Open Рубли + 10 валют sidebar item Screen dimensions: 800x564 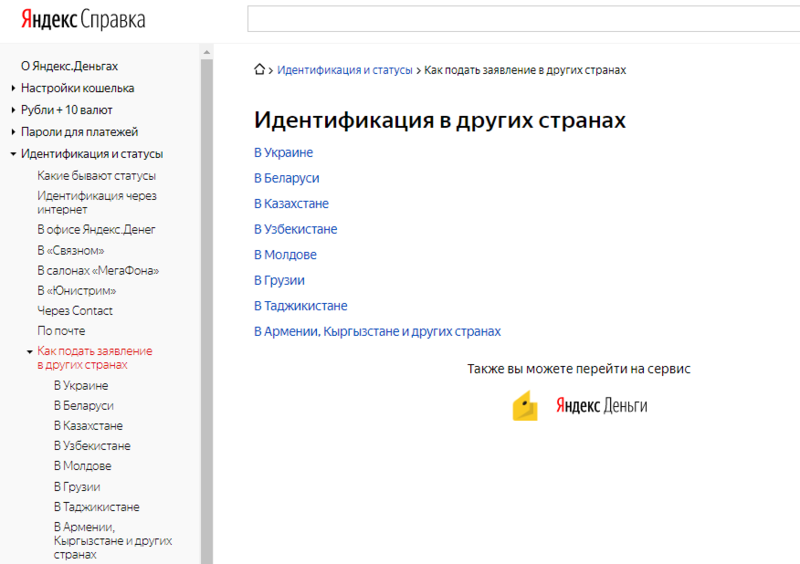(x=67, y=110)
